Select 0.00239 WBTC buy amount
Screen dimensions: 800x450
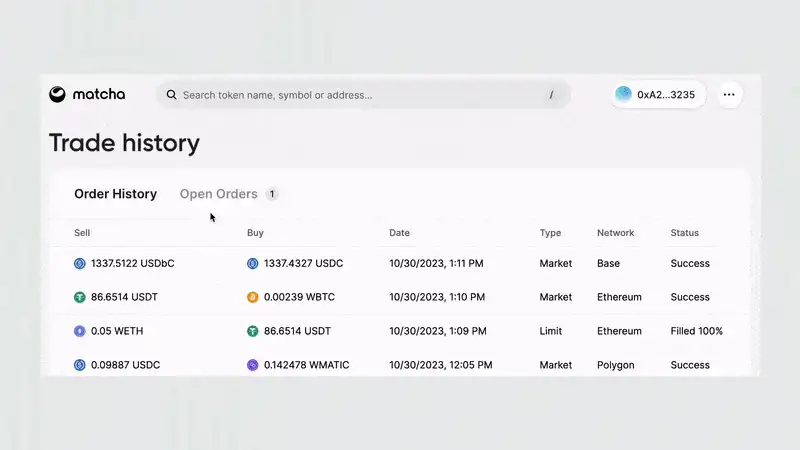coord(299,297)
